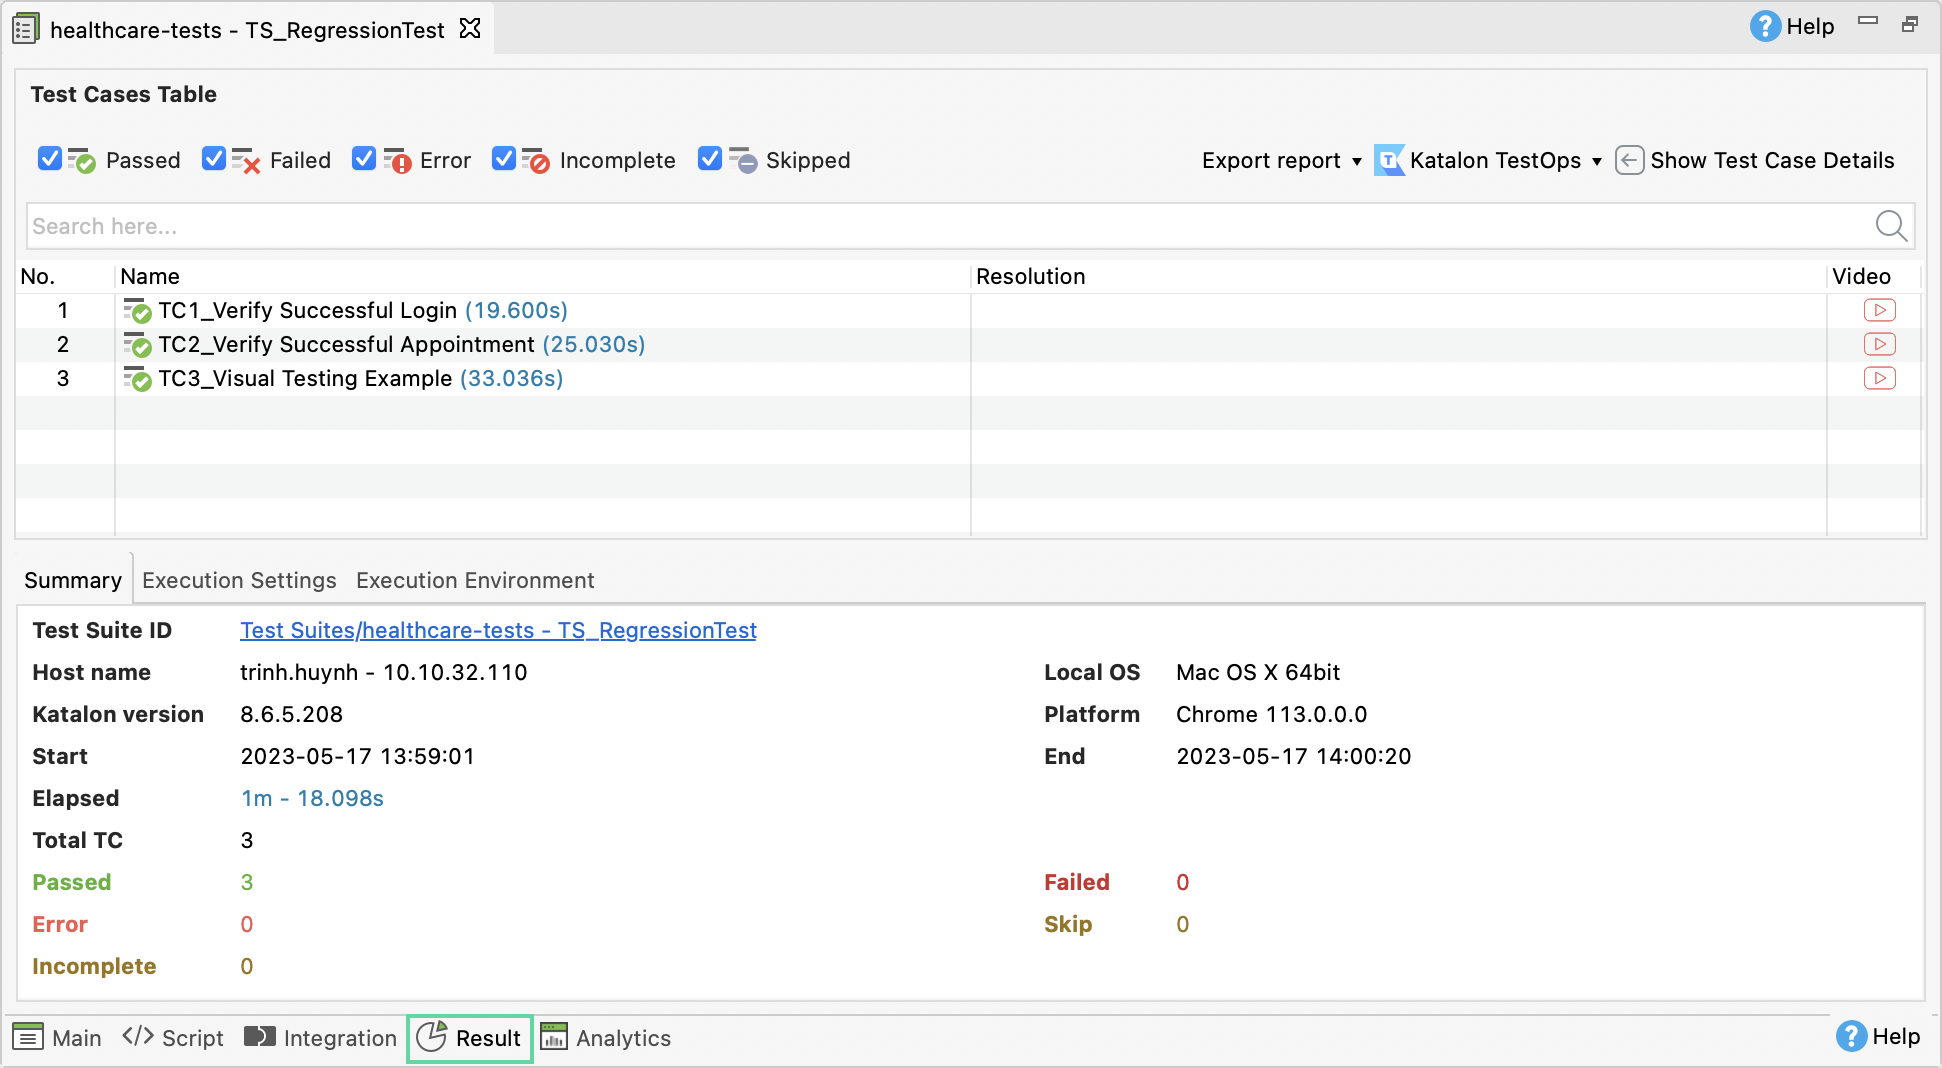Image resolution: width=1942 pixels, height=1068 pixels.
Task: Open the Execution Environment tab
Action: (x=475, y=580)
